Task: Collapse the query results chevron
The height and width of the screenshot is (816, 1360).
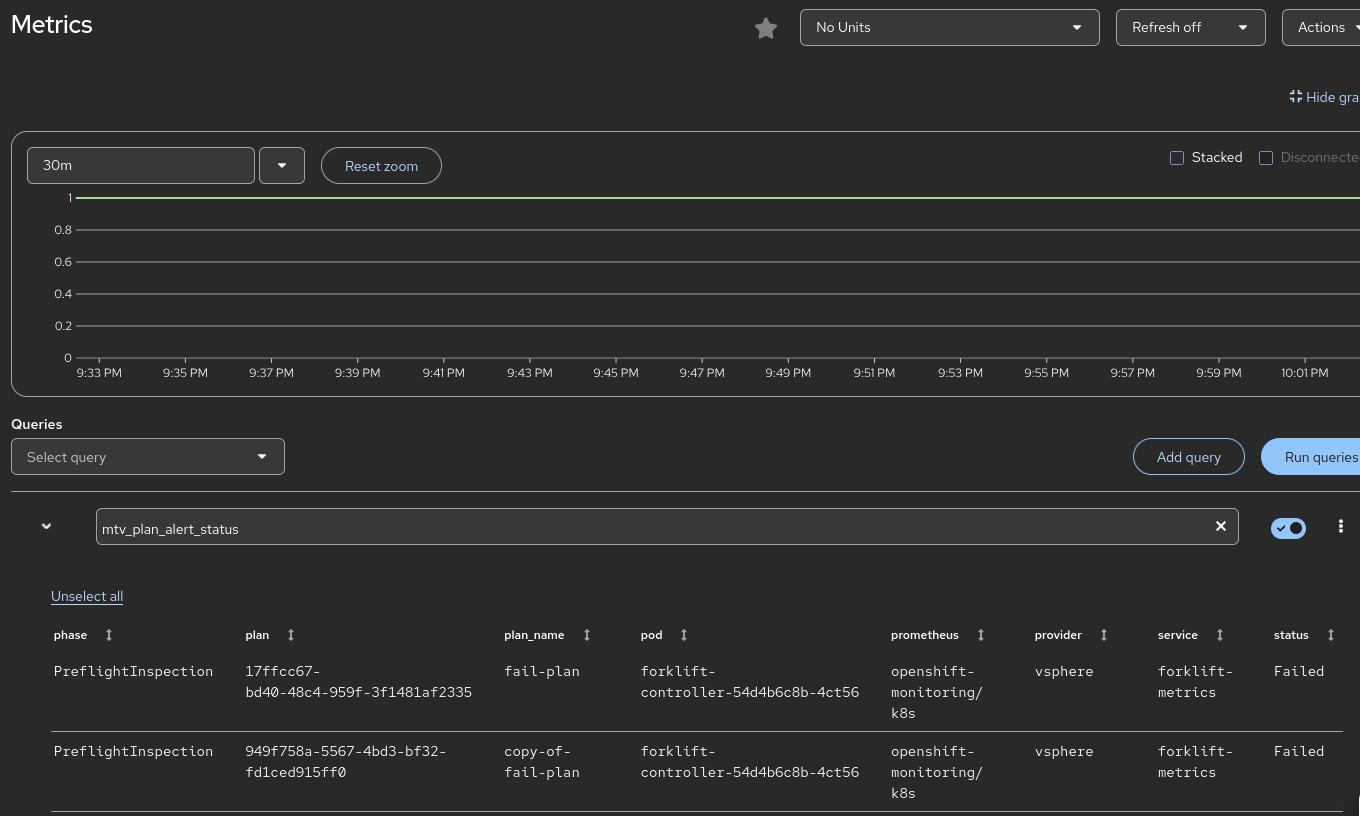Action: pos(46,526)
